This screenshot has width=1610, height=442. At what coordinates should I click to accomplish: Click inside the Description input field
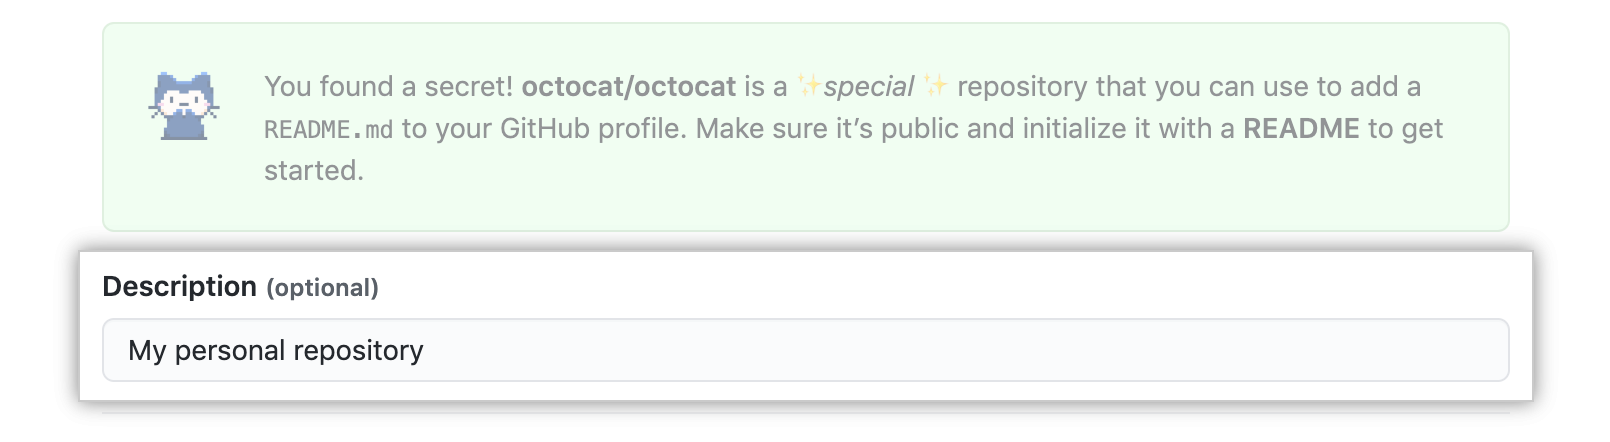click(804, 351)
